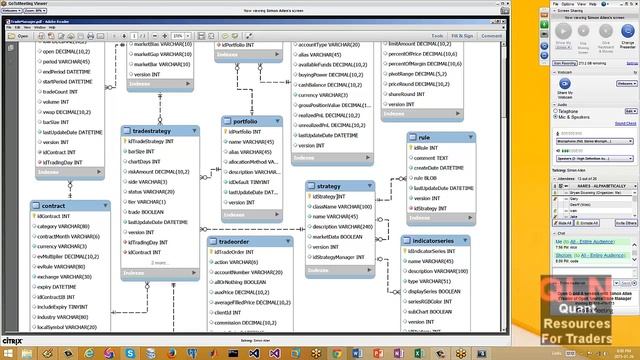Click the highlight text icon in Reader toolbar

pos(235,36)
